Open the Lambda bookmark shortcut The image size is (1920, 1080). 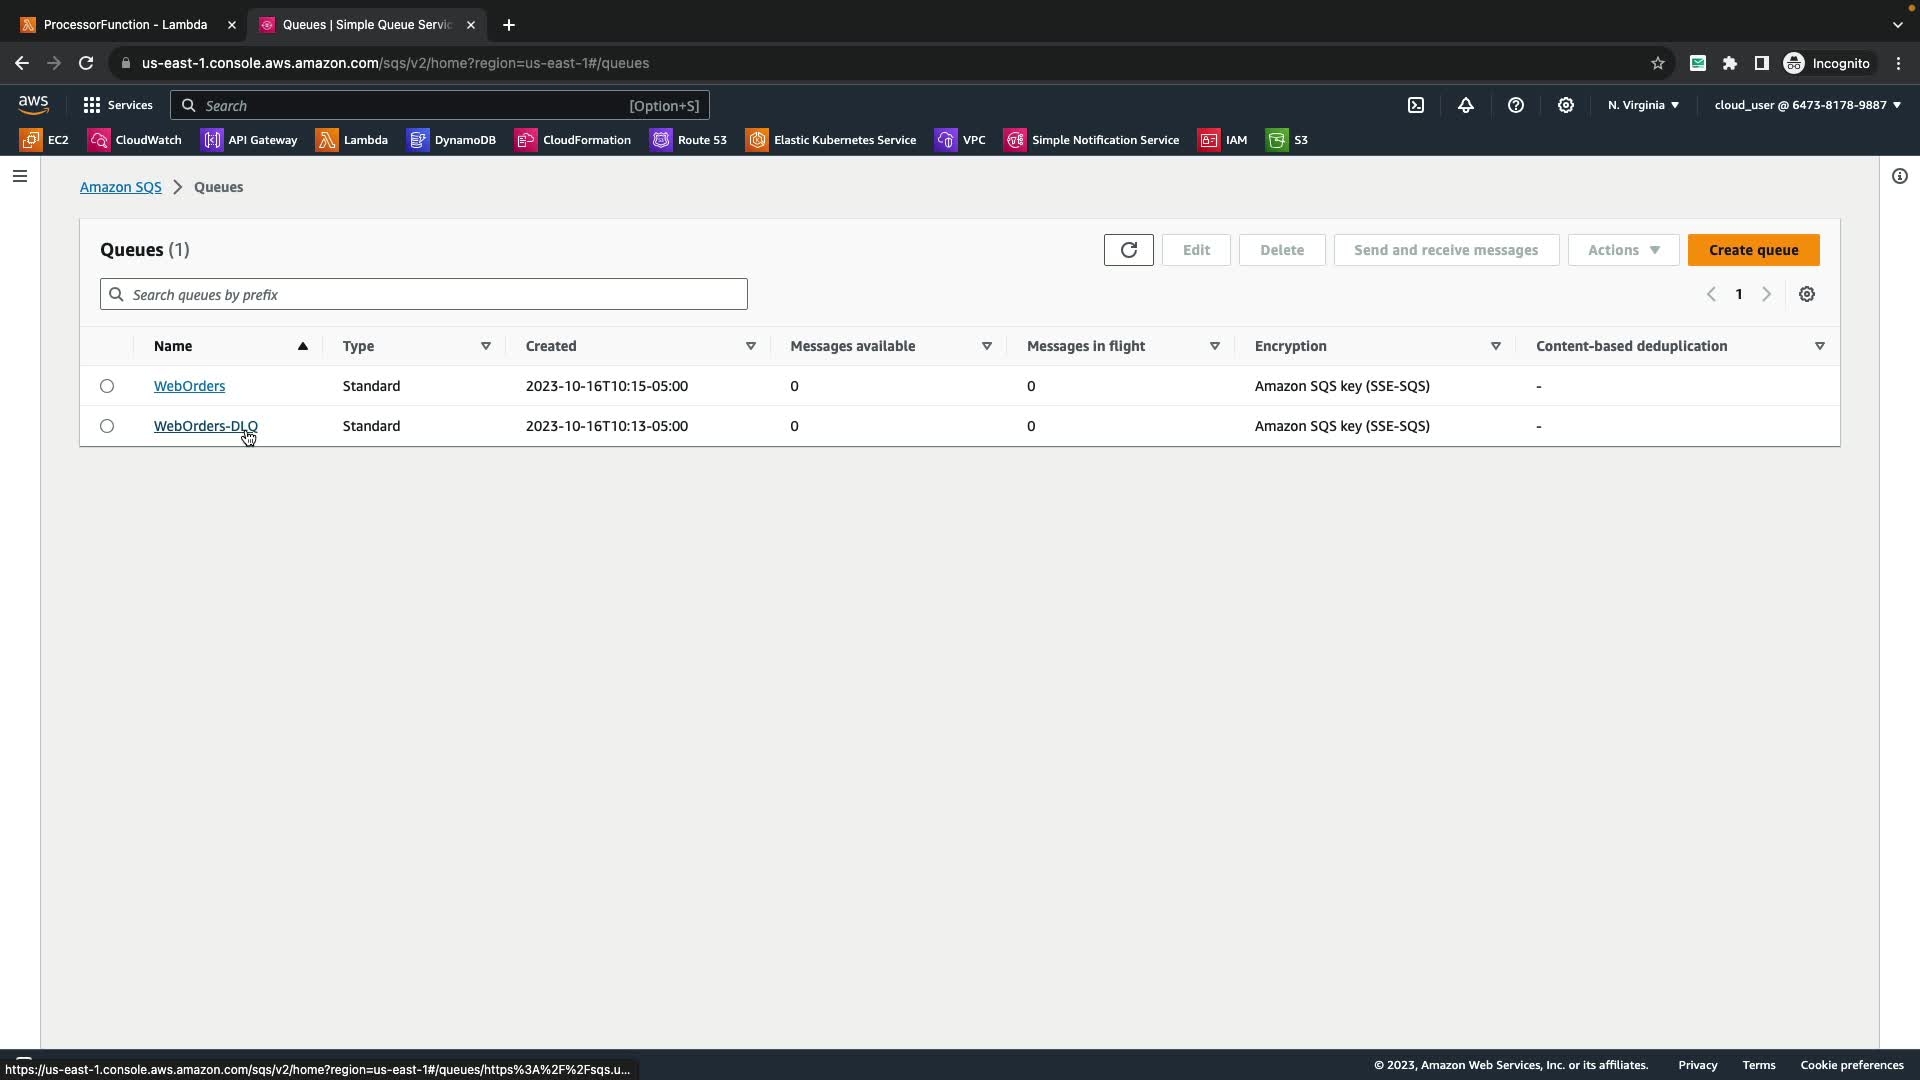pos(352,140)
